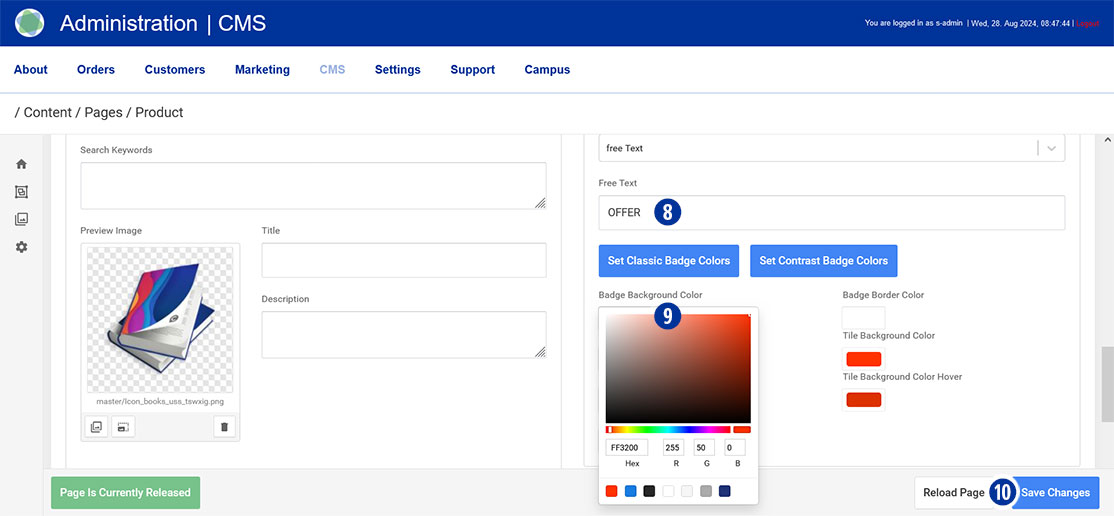
Task: Click Set Classic Badge Colors button
Action: (668, 261)
